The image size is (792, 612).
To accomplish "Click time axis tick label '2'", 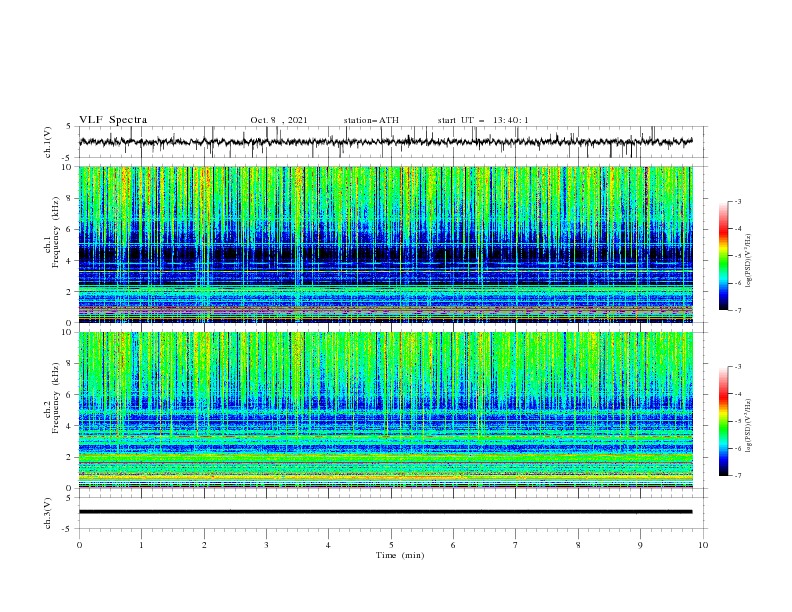I will 204,545.
